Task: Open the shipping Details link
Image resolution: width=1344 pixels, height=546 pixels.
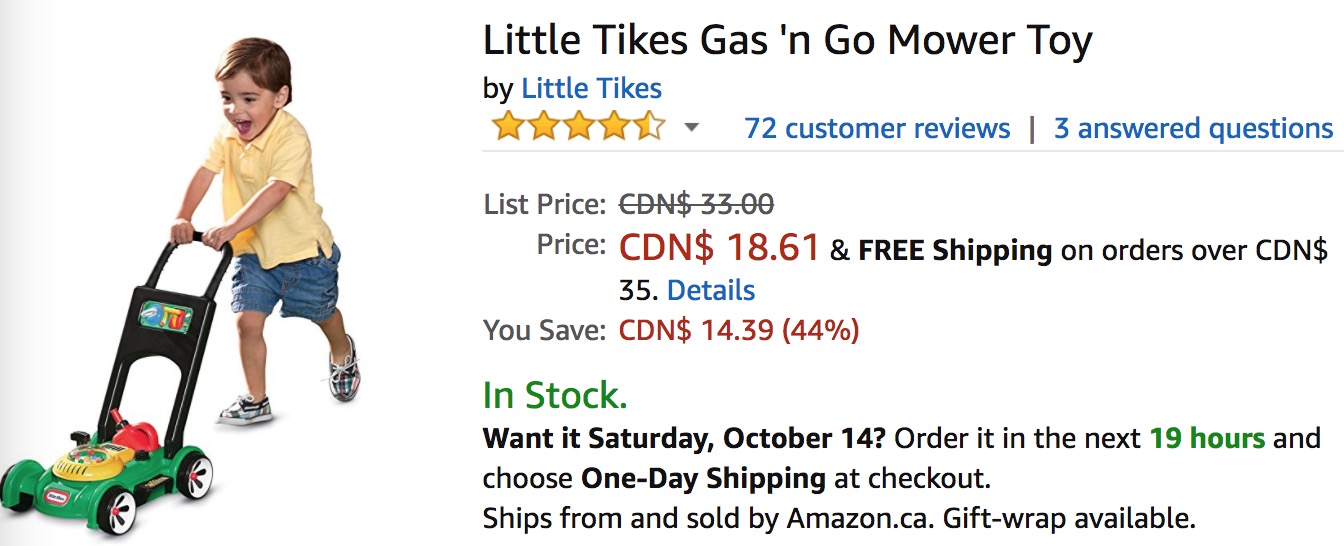Action: point(710,290)
